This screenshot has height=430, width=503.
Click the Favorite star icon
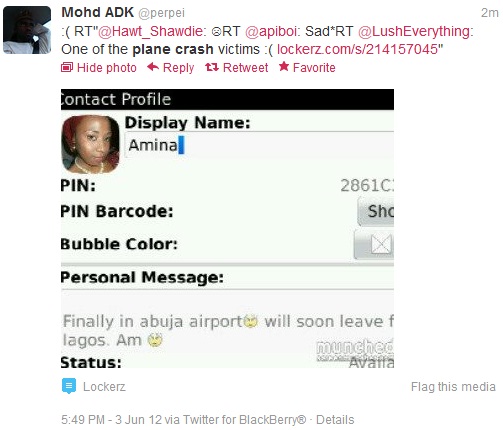coord(284,67)
